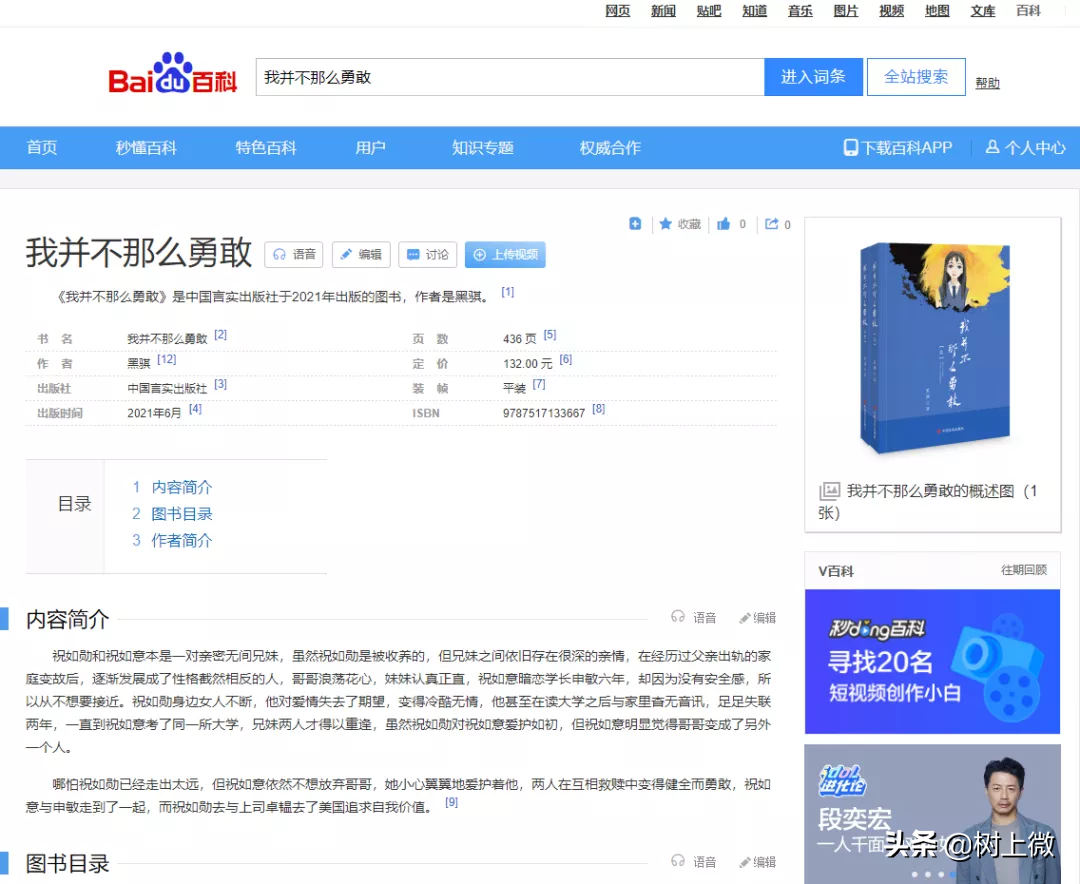
Task: Click the reference superscript [1] after the intro
Action: (506, 290)
